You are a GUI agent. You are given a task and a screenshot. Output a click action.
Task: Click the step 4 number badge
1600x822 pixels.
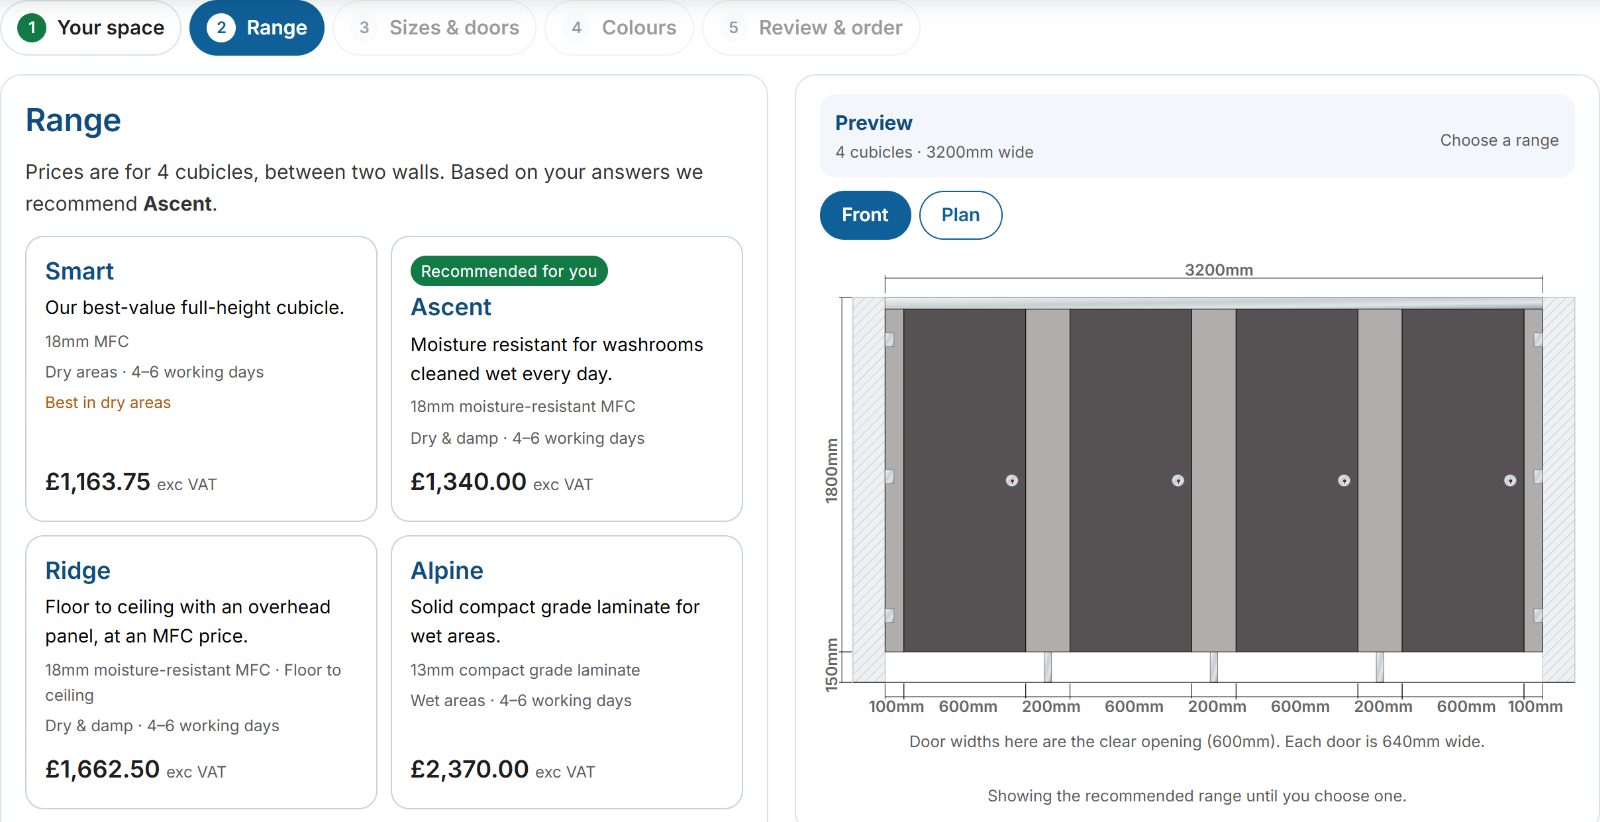576,28
